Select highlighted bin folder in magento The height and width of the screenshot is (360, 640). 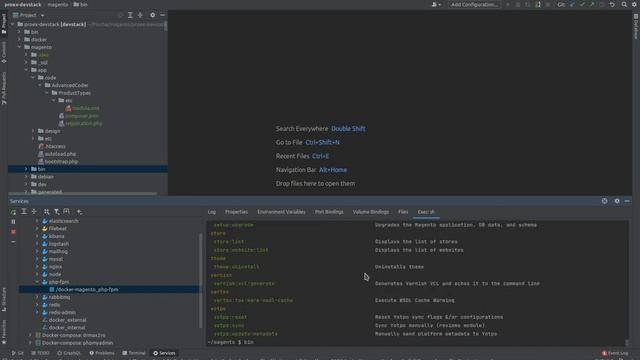point(88,169)
